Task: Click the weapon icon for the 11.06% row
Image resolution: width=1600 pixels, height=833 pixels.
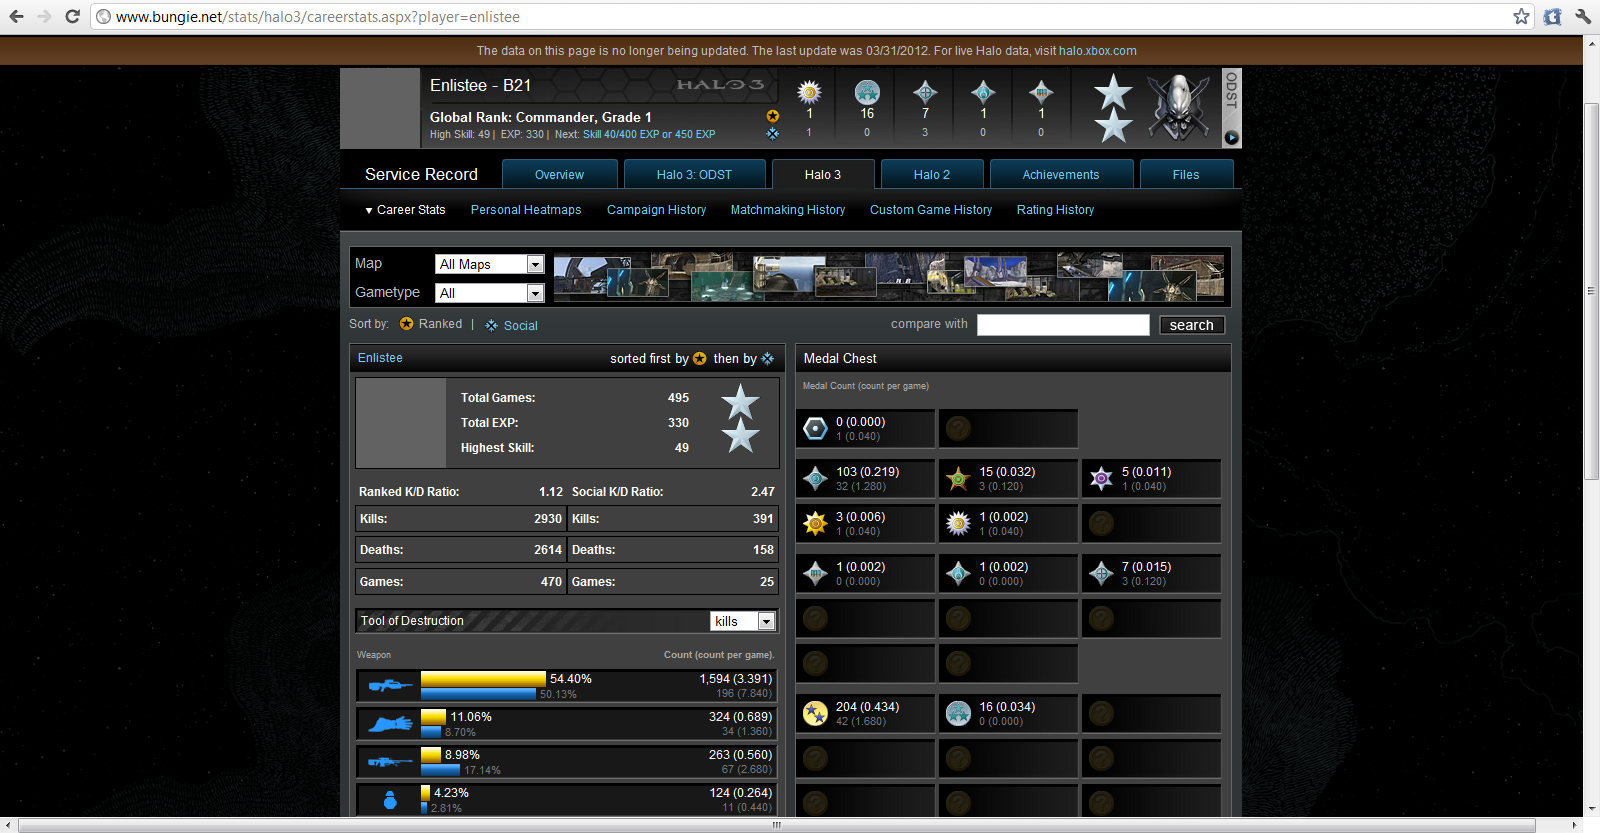Action: tap(390, 724)
